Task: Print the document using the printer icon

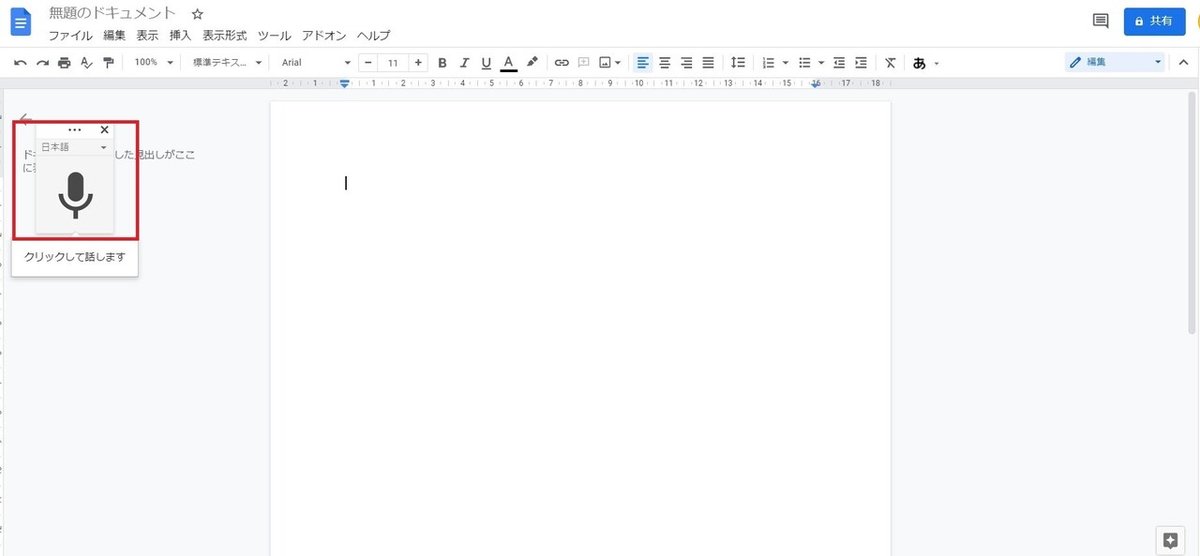Action: pyautogui.click(x=64, y=62)
